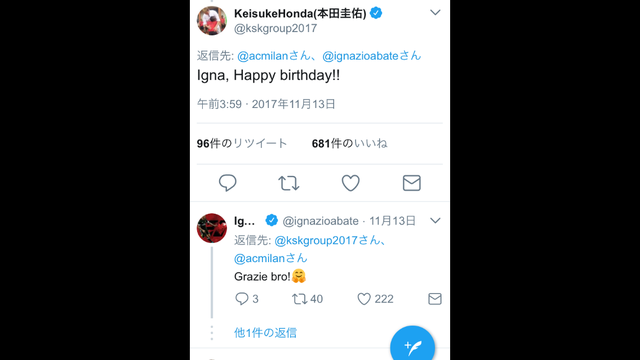The image size is (640, 360).
Task: Like the Grazie bro reply
Action: pos(375,299)
